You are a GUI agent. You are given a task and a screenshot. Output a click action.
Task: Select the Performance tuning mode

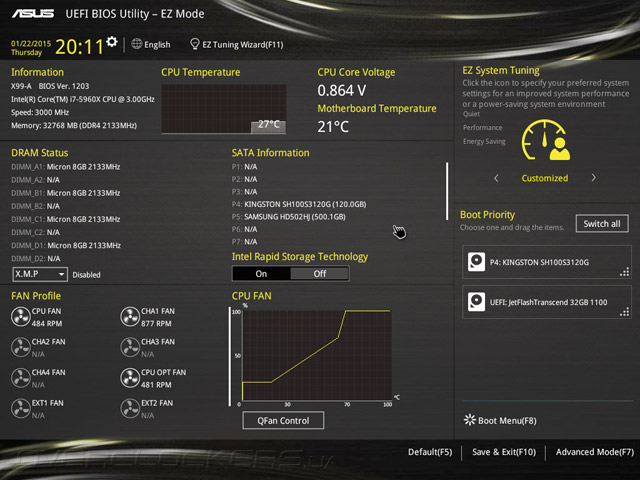click(x=482, y=128)
